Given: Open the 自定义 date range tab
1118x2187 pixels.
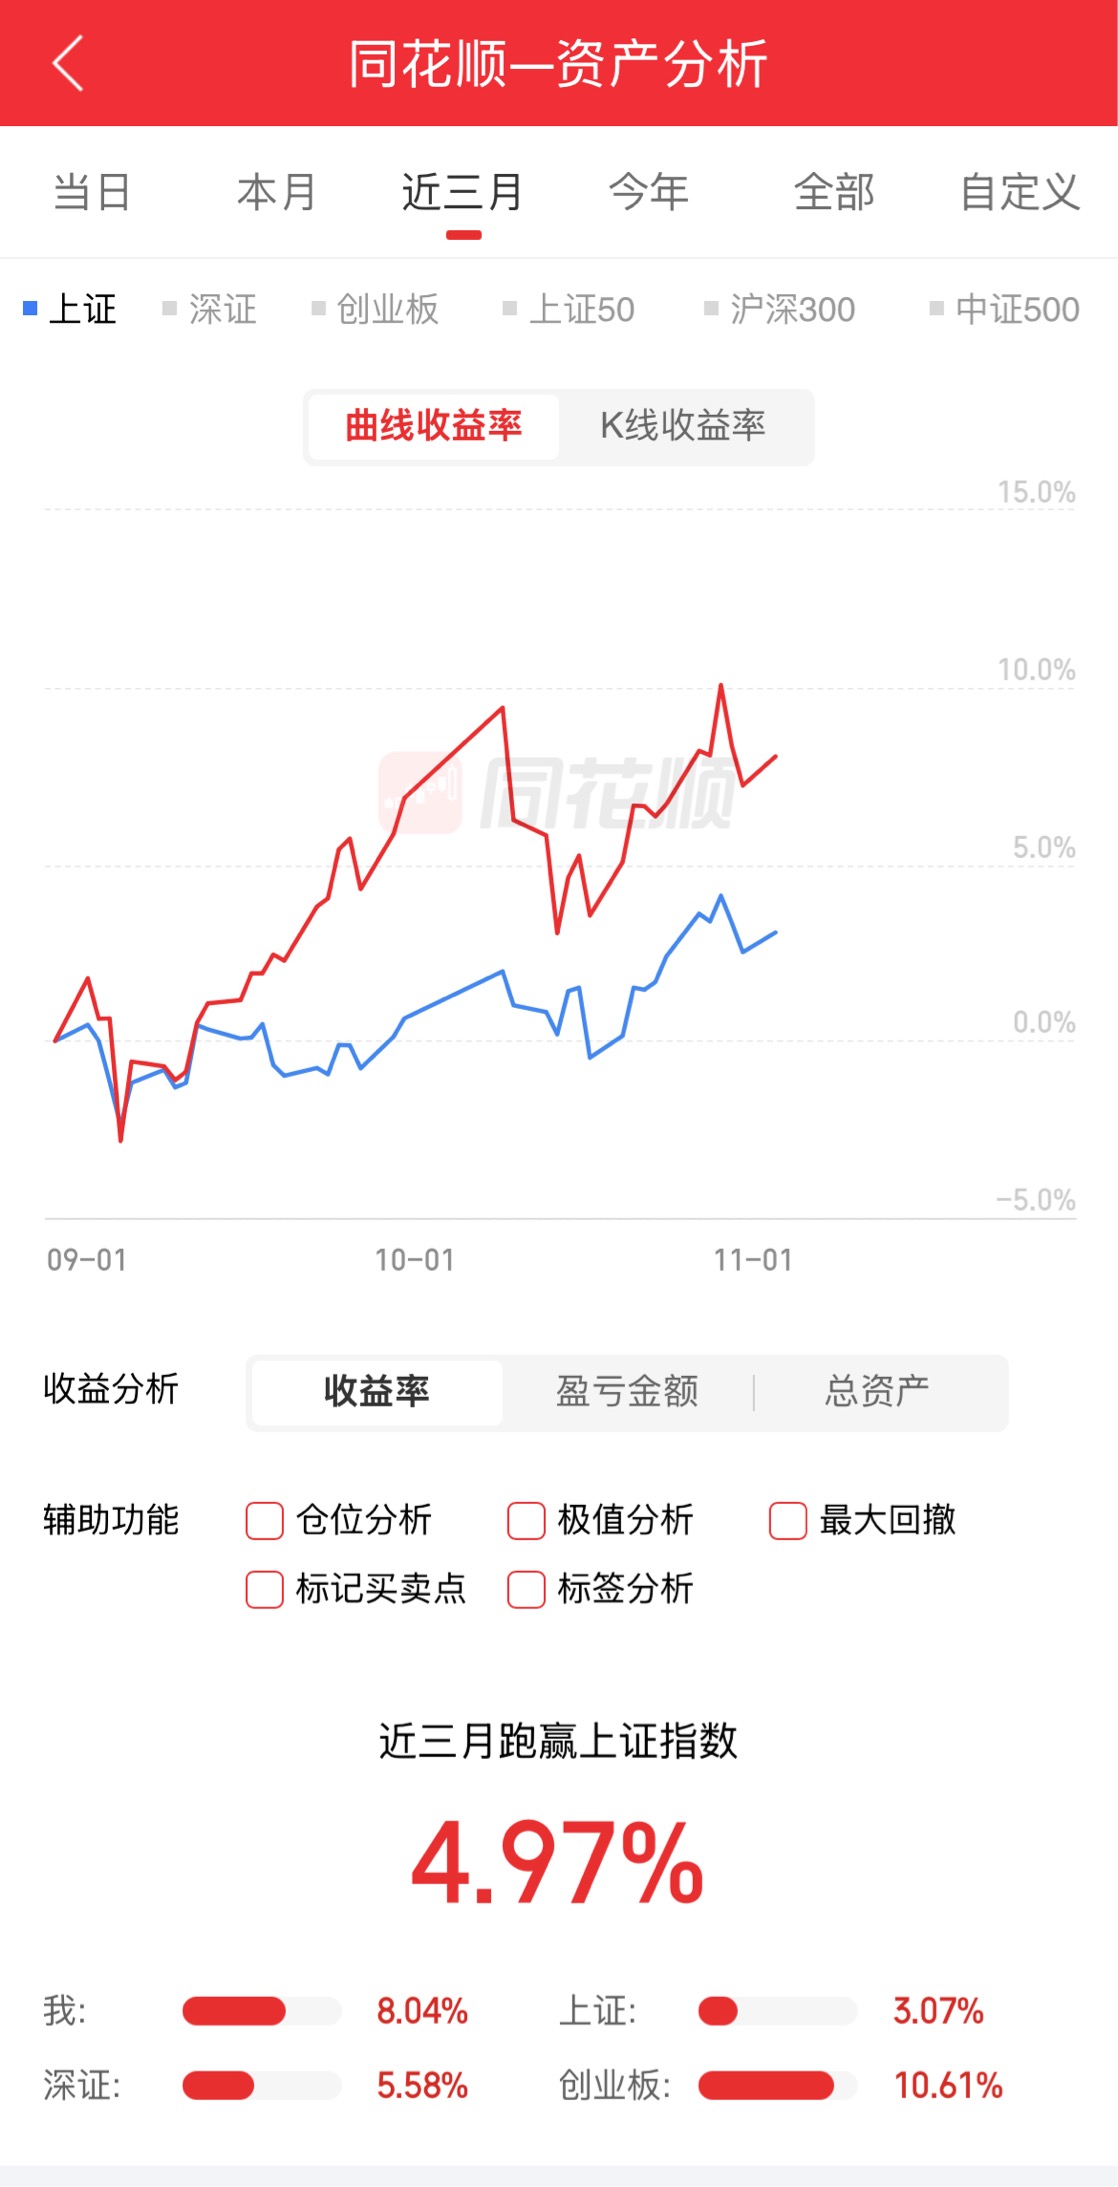Looking at the screenshot, I should (1020, 192).
